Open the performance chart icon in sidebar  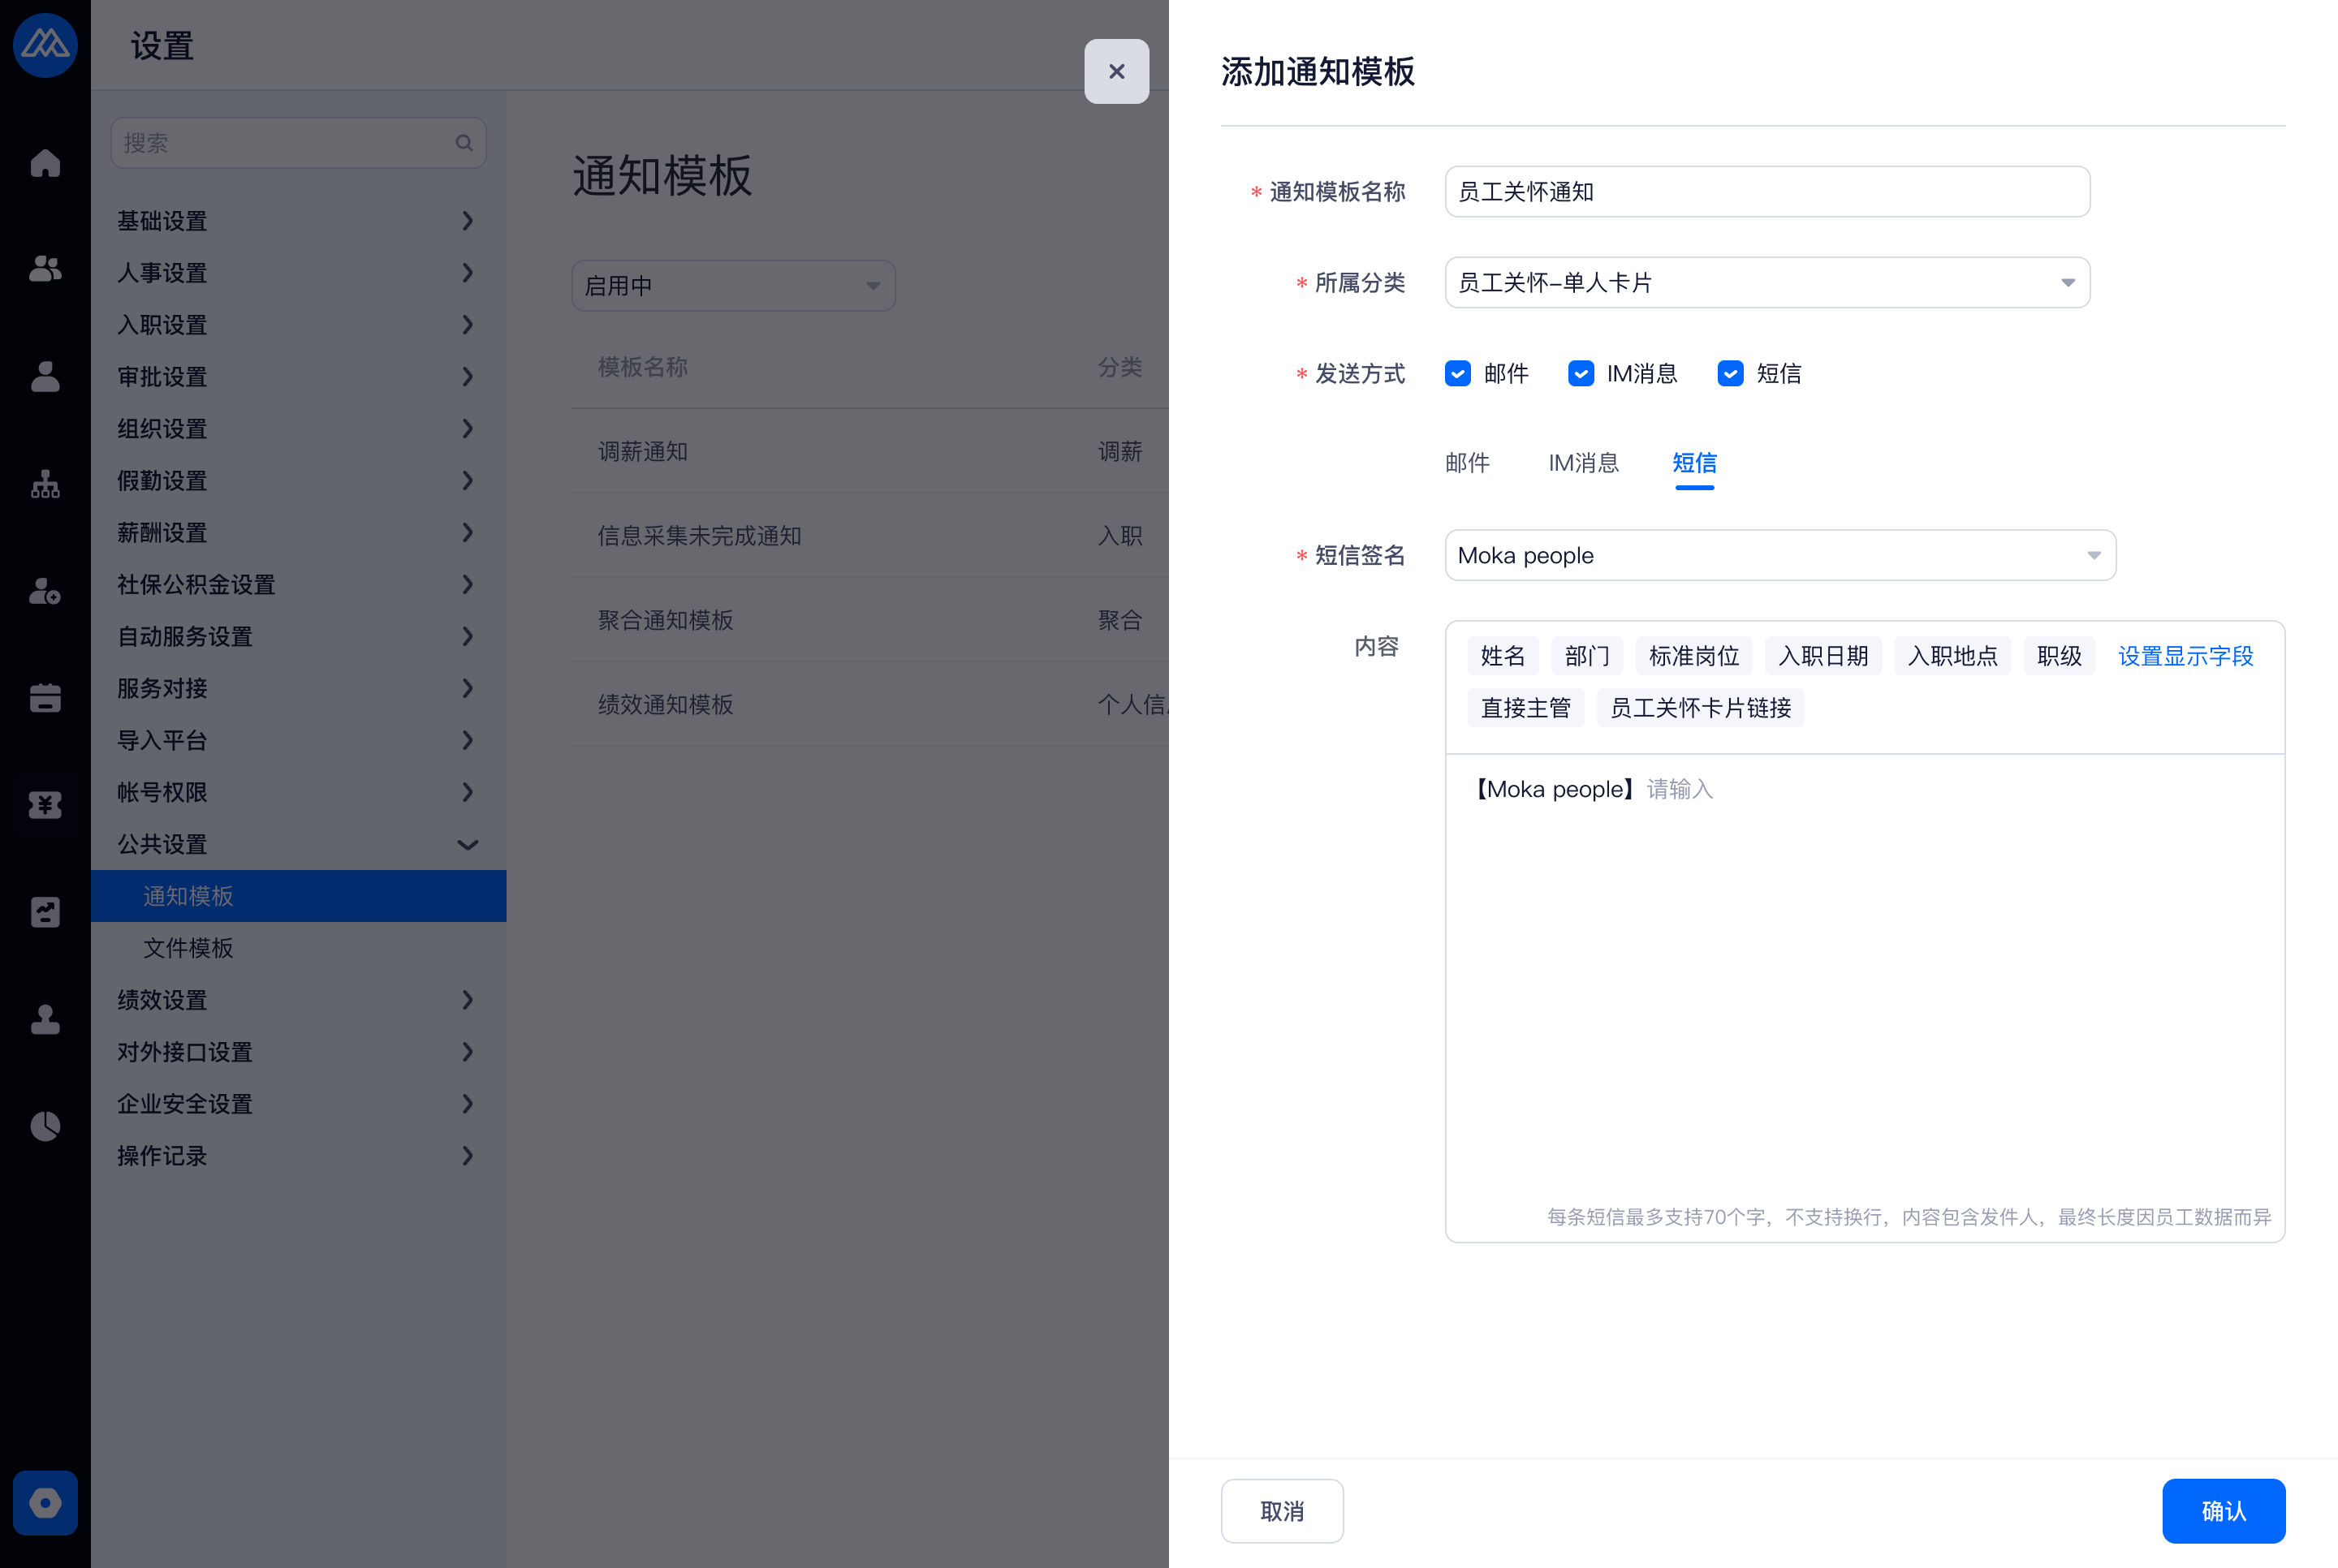45,912
